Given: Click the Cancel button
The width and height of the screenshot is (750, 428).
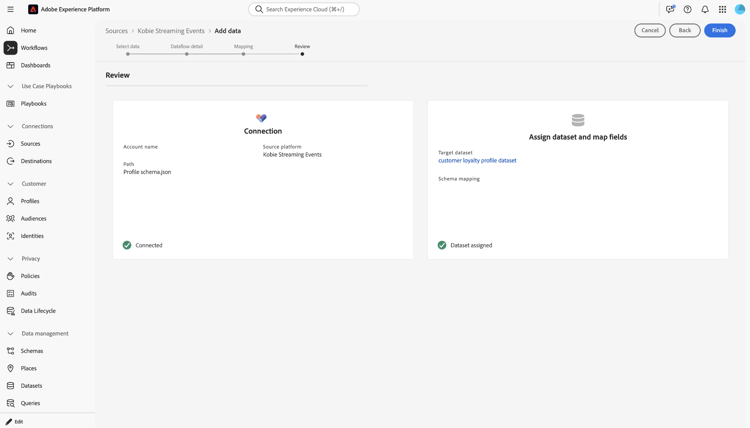Looking at the screenshot, I should (650, 30).
